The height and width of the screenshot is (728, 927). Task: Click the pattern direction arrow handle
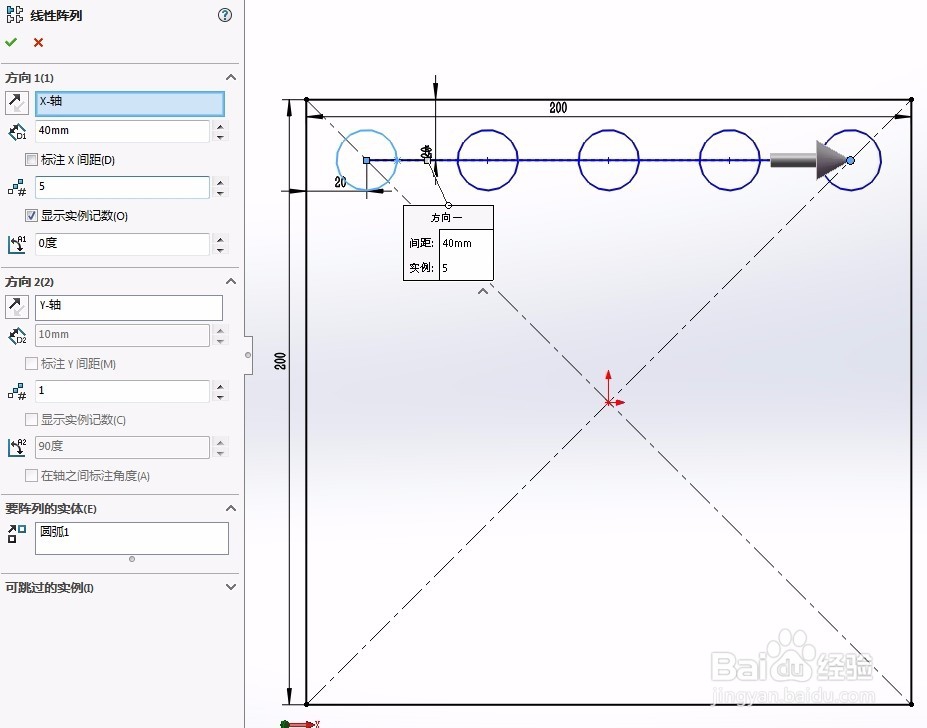[810, 160]
